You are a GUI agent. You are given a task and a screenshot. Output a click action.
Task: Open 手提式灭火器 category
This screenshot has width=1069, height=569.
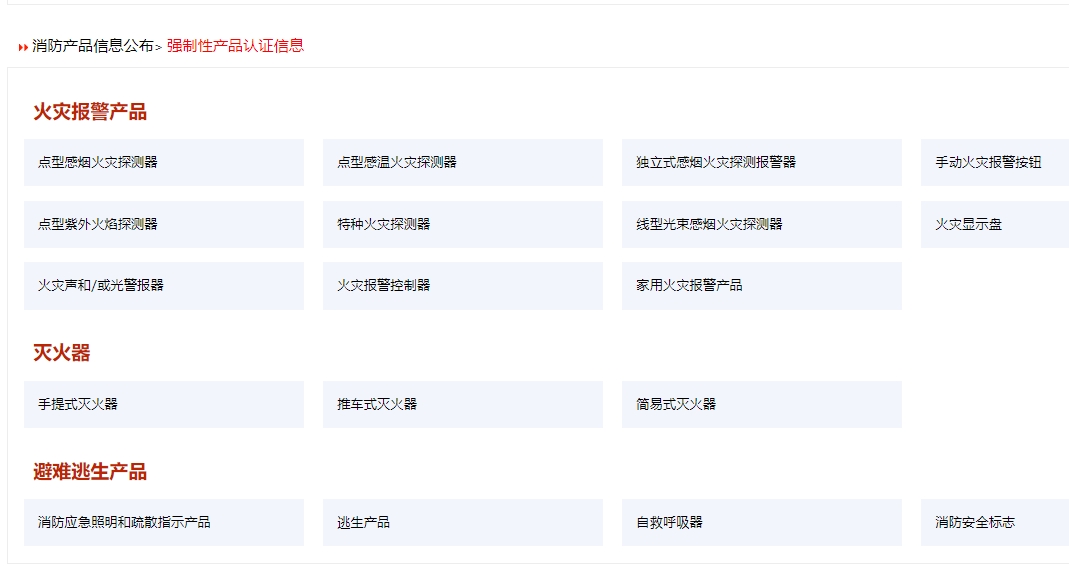163,404
